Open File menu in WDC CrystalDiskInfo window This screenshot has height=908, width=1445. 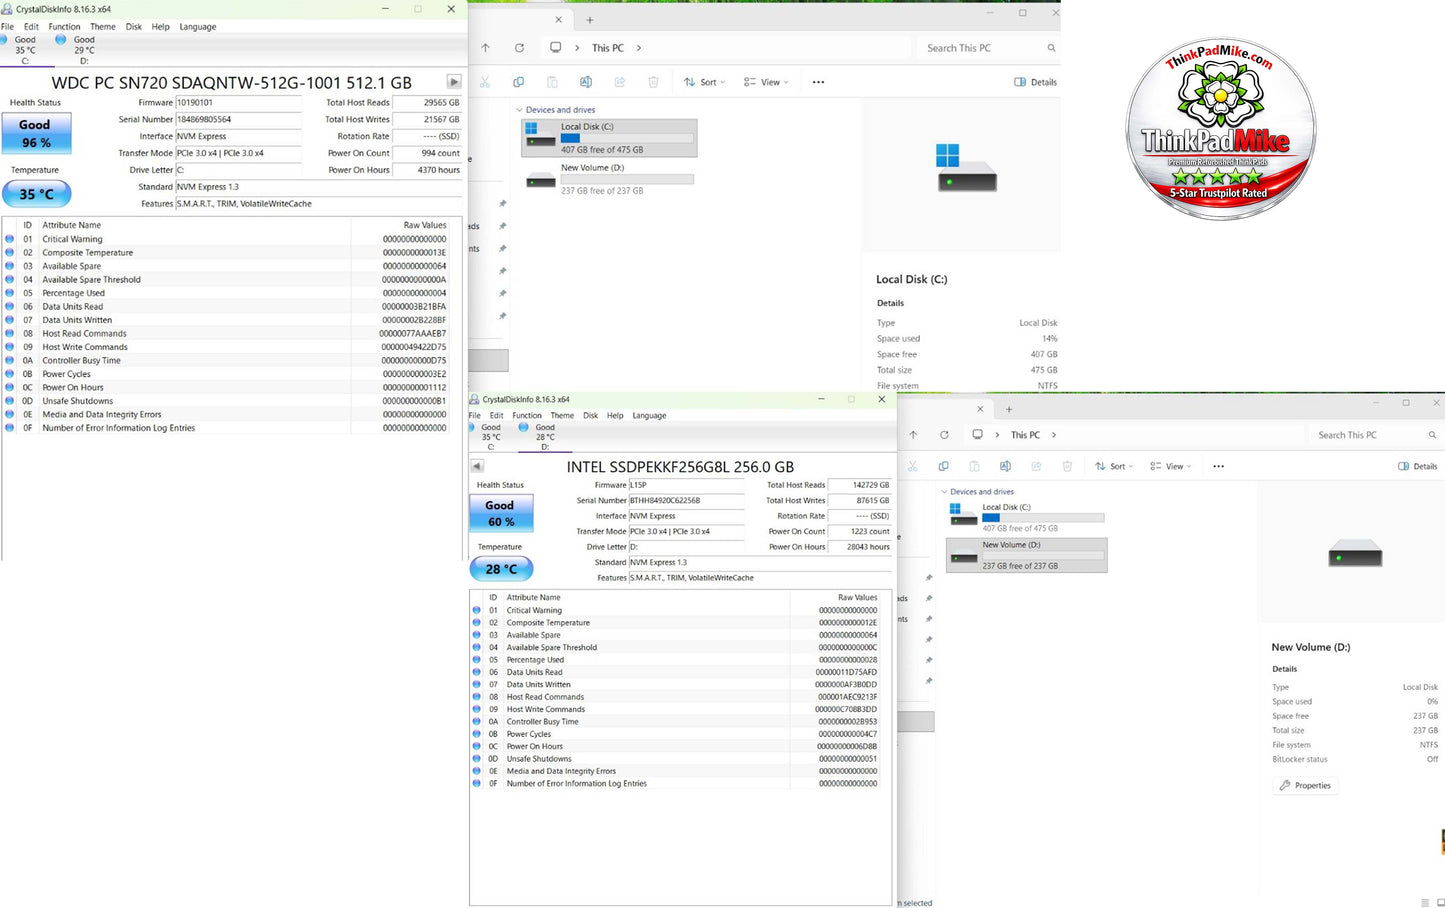click(7, 27)
